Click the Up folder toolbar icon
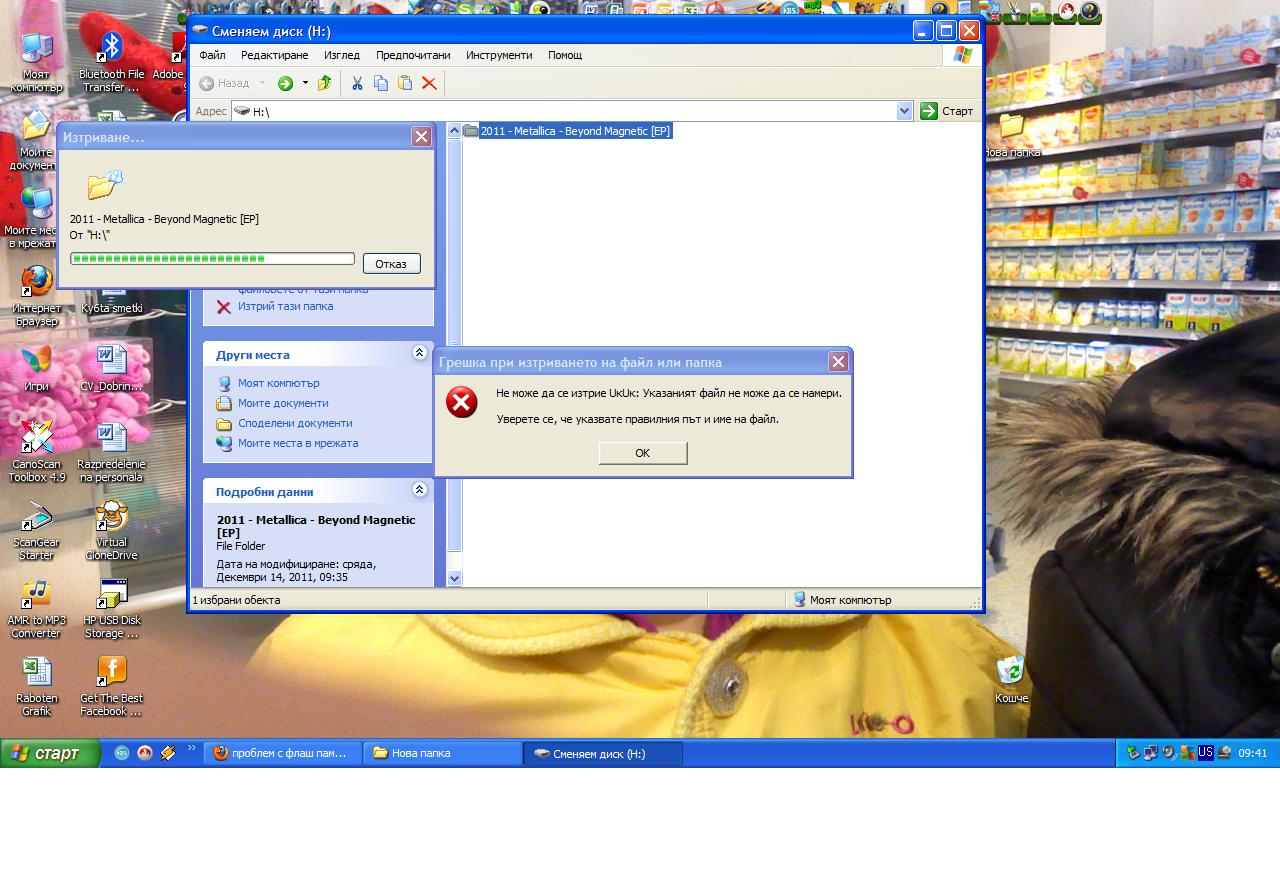This screenshot has width=1280, height=896. click(x=324, y=83)
